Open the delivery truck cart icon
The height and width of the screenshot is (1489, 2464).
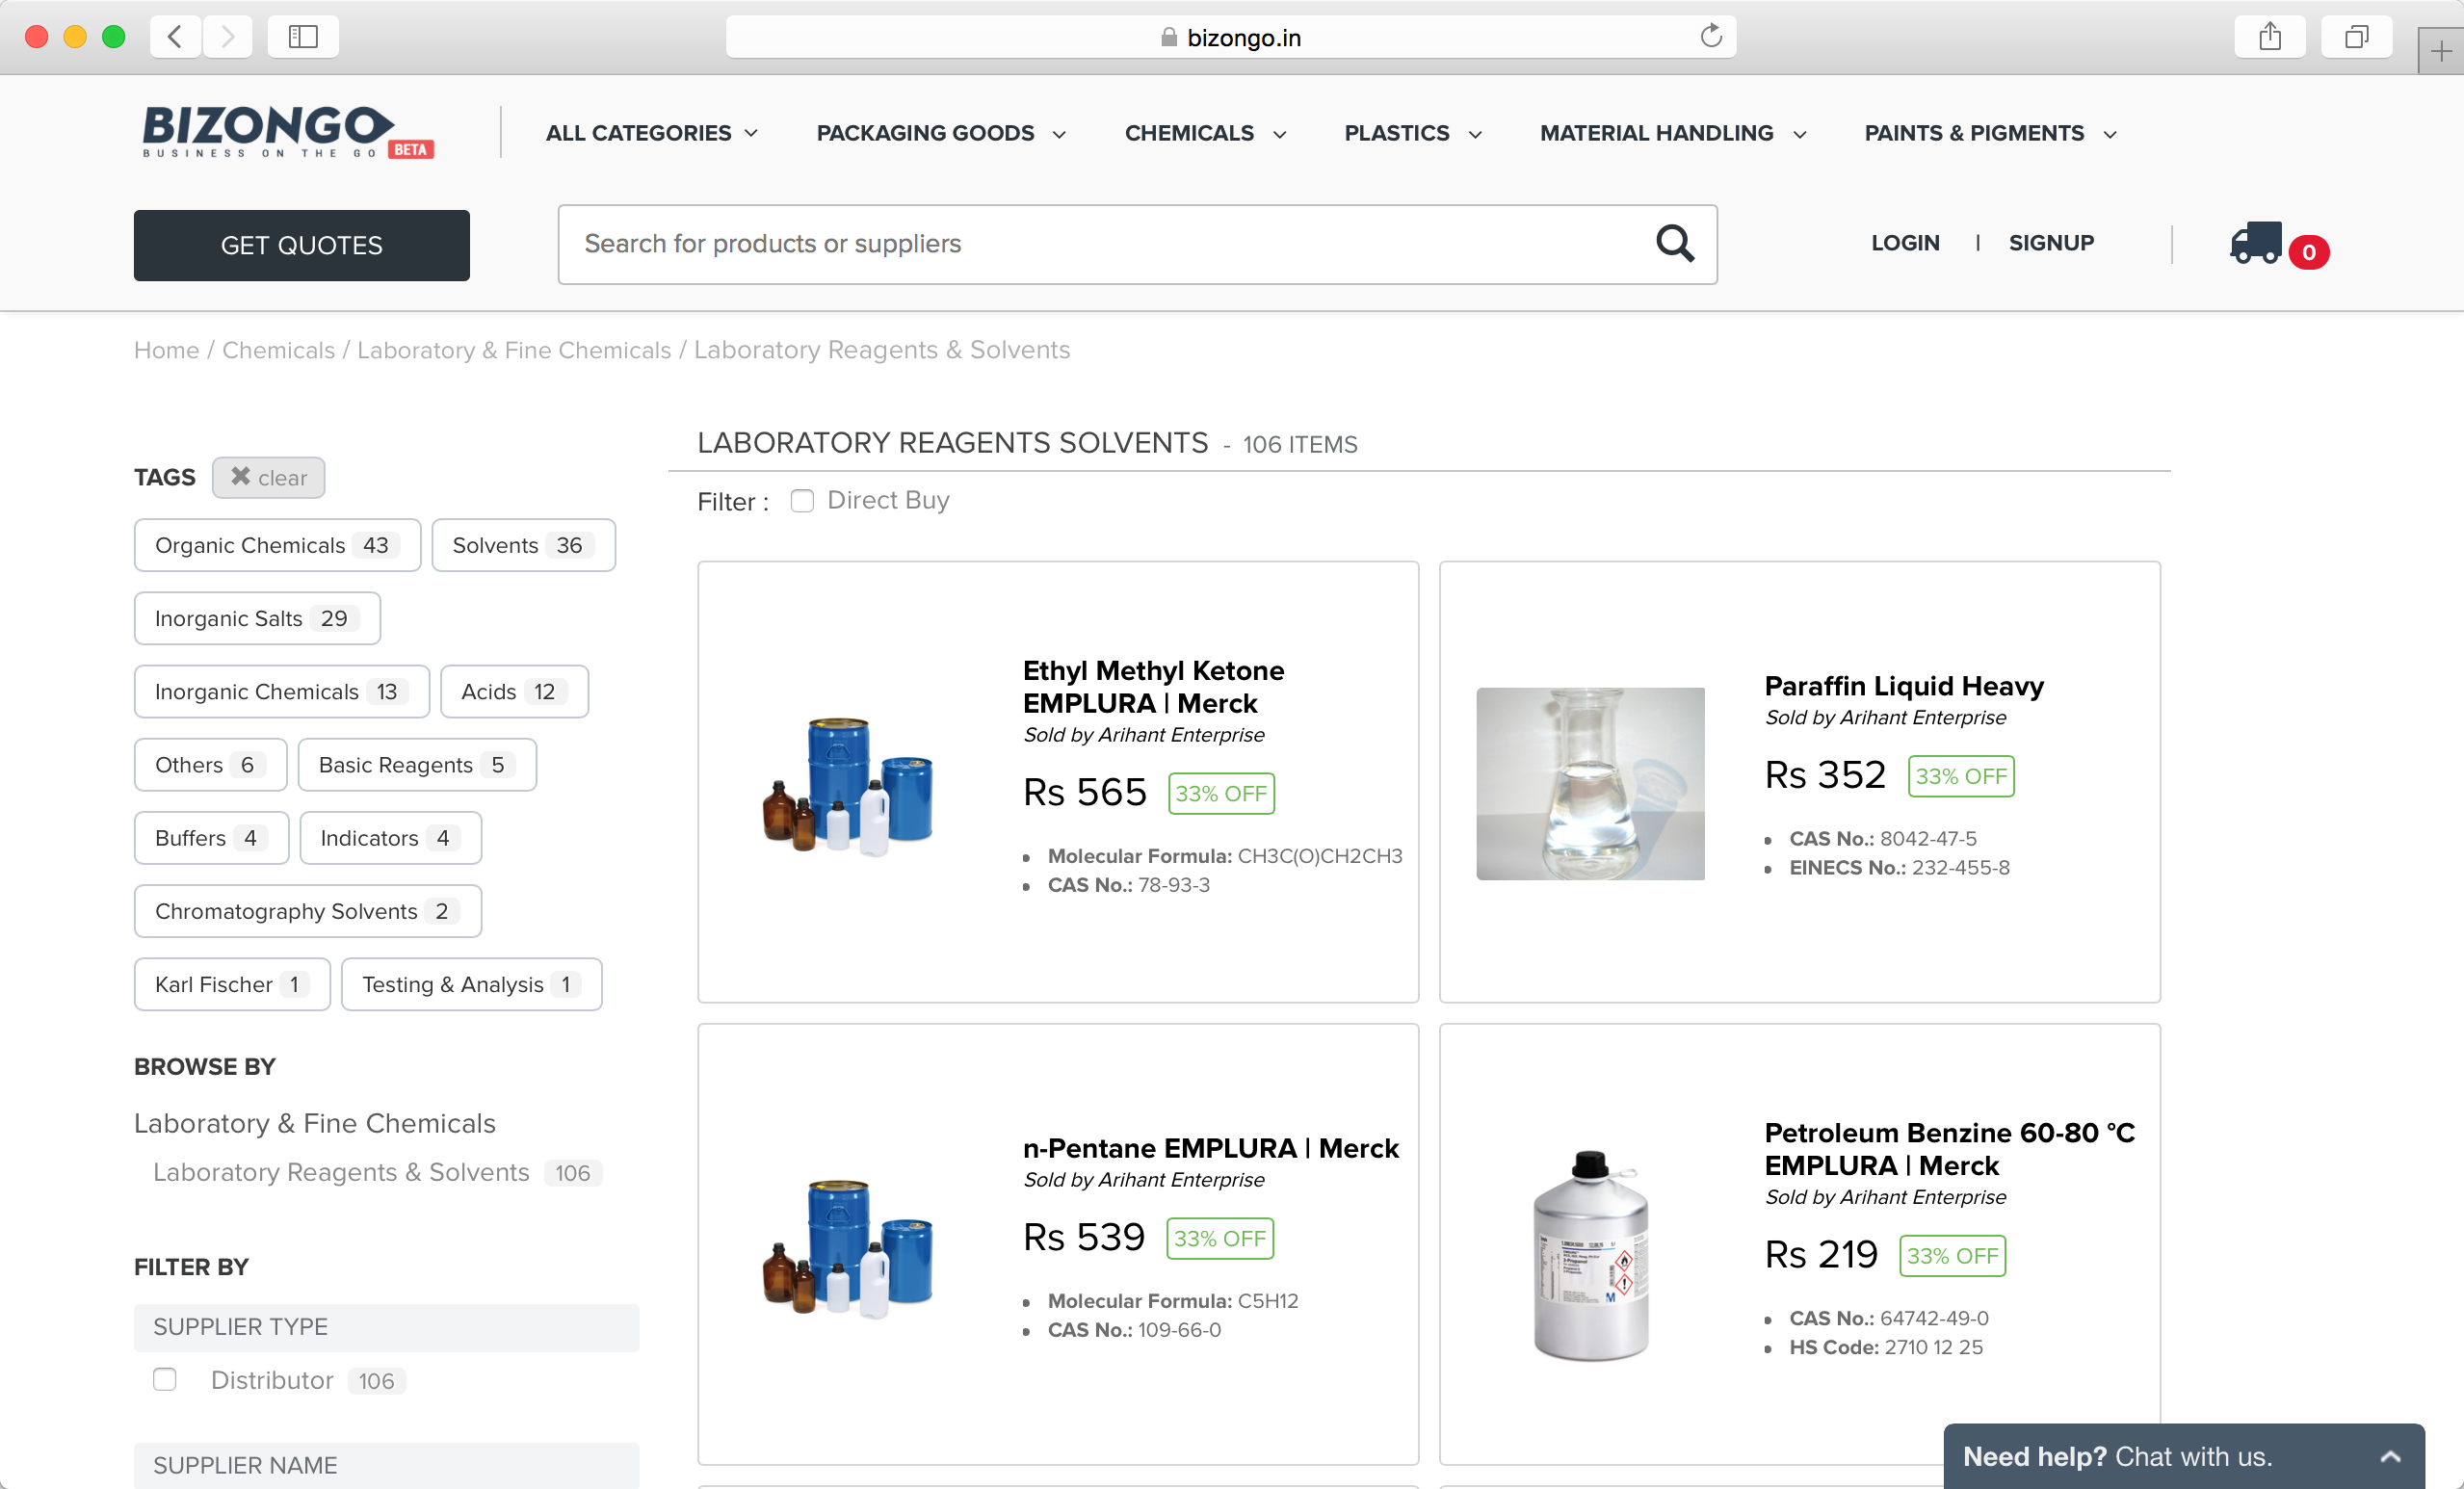click(x=2256, y=243)
